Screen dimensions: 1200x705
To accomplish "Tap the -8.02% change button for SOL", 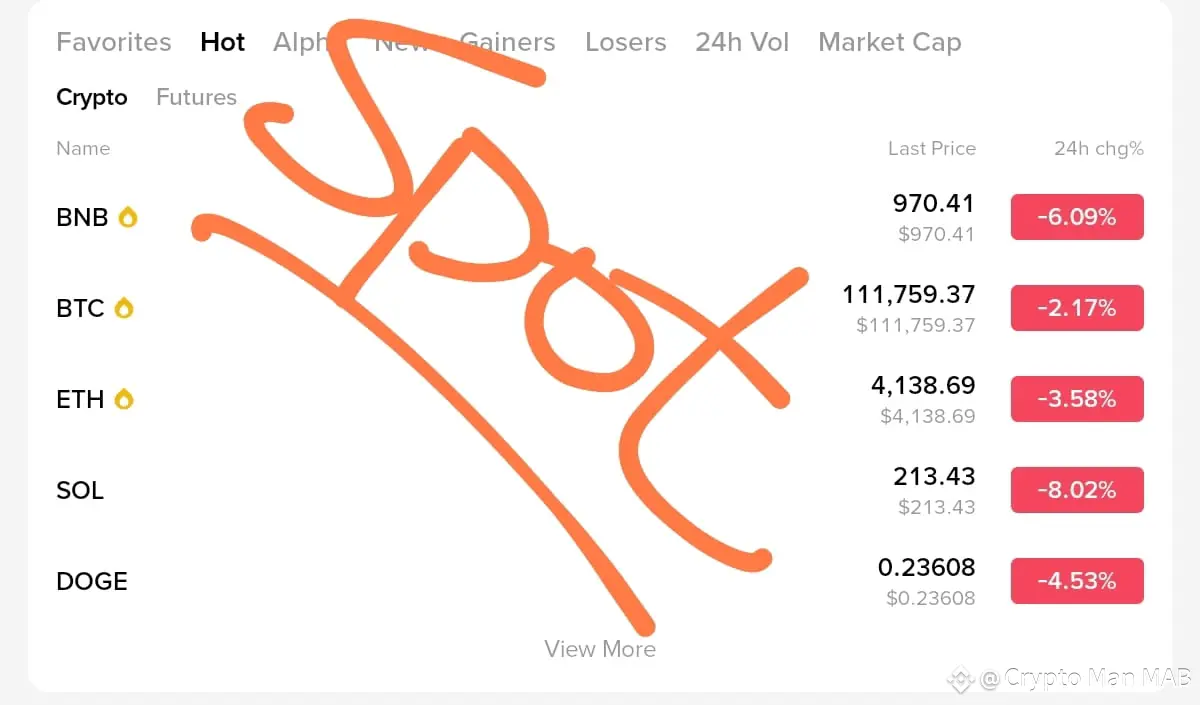I will [x=1077, y=490].
